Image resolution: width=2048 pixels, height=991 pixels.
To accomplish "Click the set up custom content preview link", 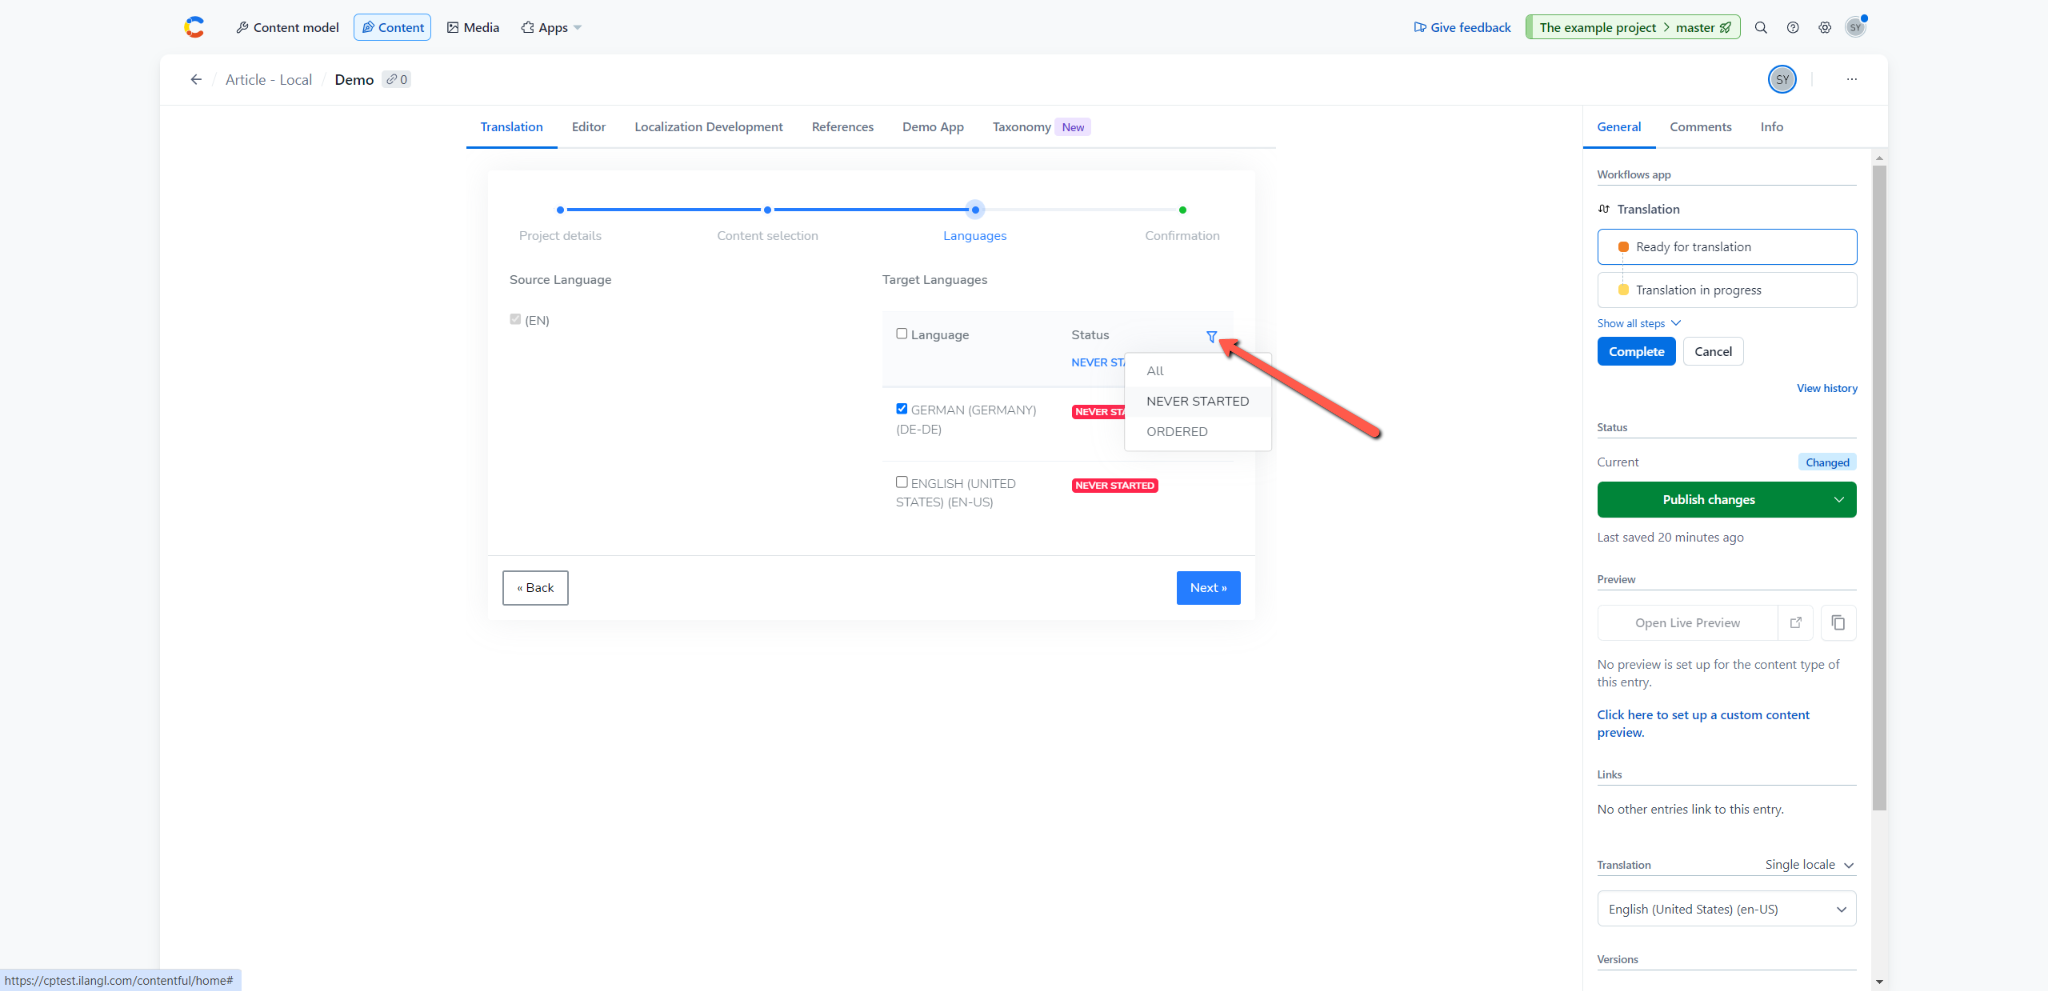I will pos(1703,724).
